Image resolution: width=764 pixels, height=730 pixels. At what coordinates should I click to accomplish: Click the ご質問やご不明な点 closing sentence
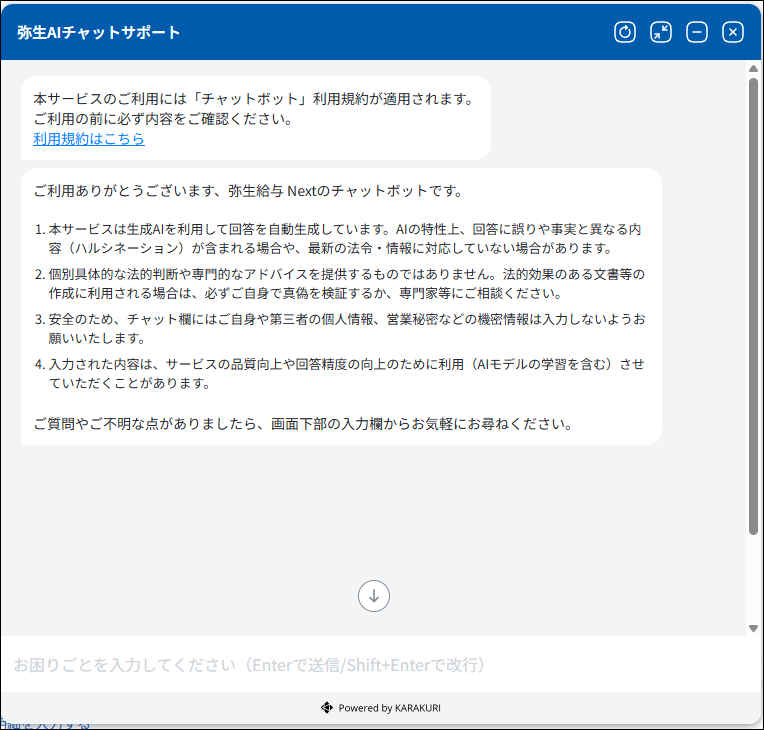[304, 424]
